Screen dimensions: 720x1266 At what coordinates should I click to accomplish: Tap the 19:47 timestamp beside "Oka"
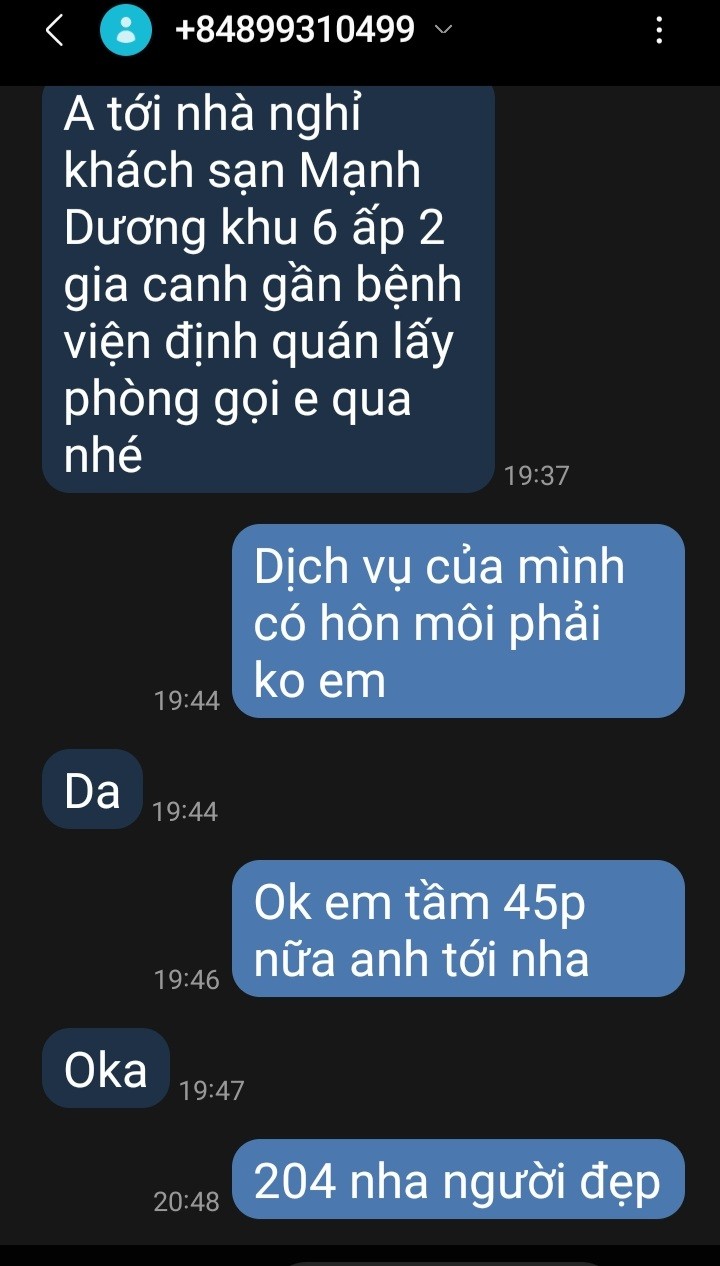tap(211, 1091)
